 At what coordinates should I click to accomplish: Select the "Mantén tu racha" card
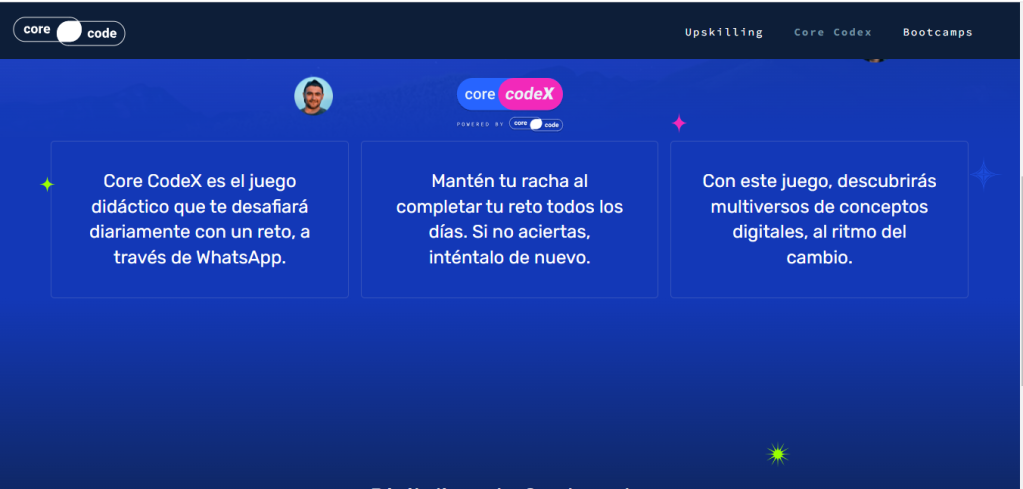[x=509, y=219]
